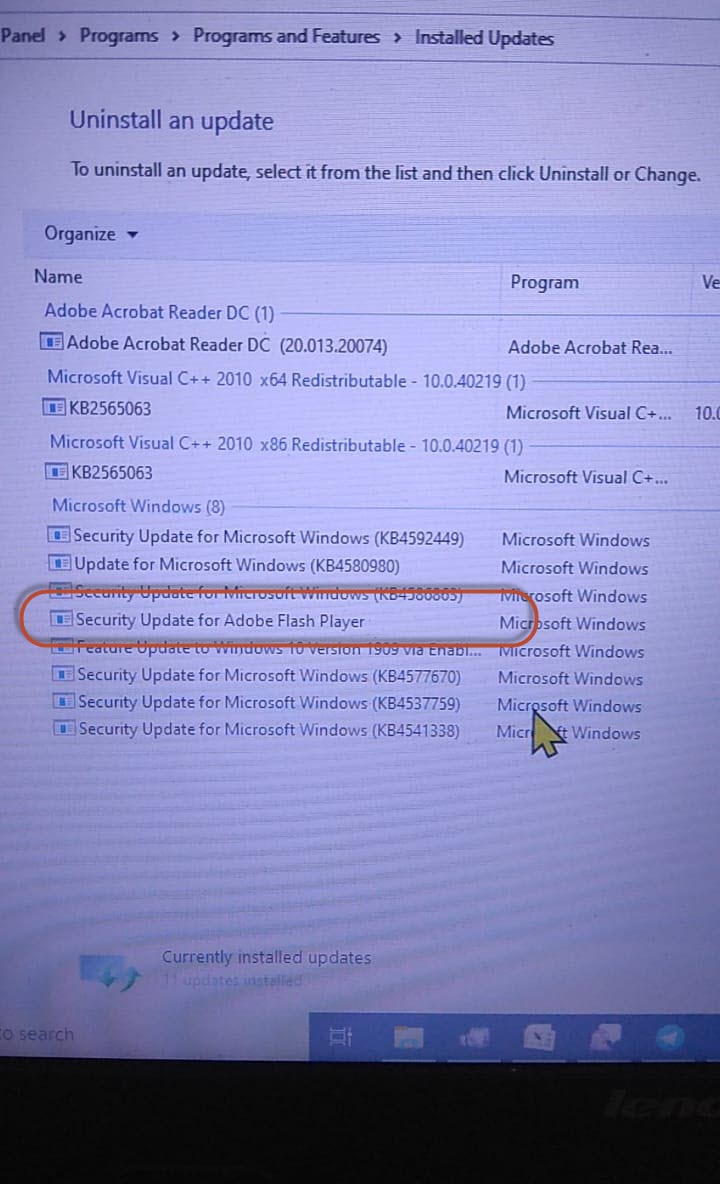
Task: Open breadcrumb arrow after Programs and Features
Action: pyautogui.click(x=397, y=38)
